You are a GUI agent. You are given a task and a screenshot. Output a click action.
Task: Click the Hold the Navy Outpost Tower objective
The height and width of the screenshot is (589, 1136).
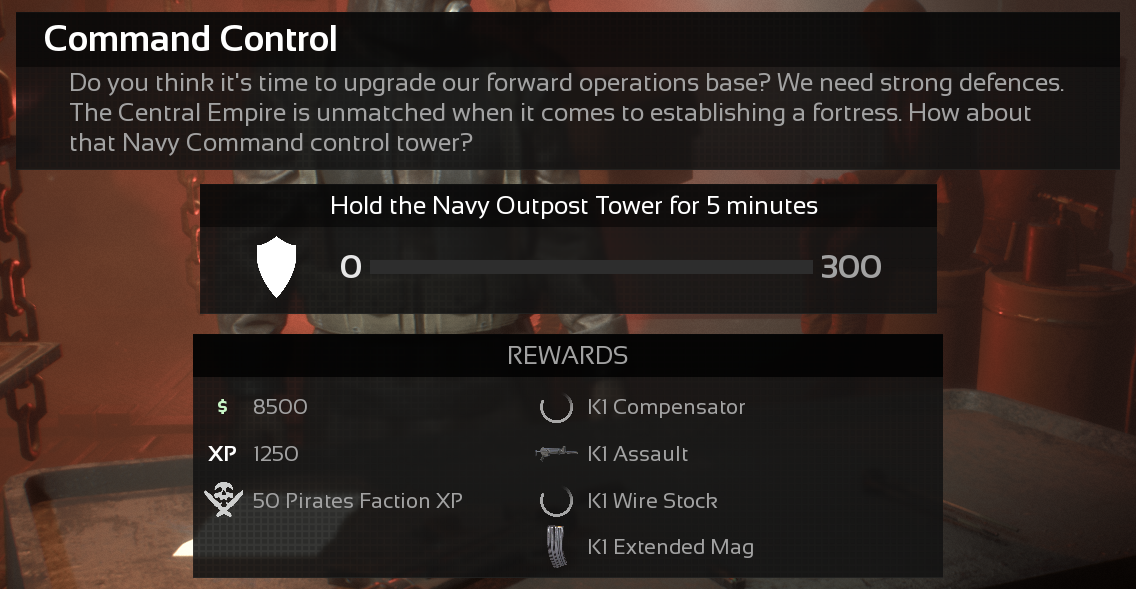pyautogui.click(x=573, y=207)
